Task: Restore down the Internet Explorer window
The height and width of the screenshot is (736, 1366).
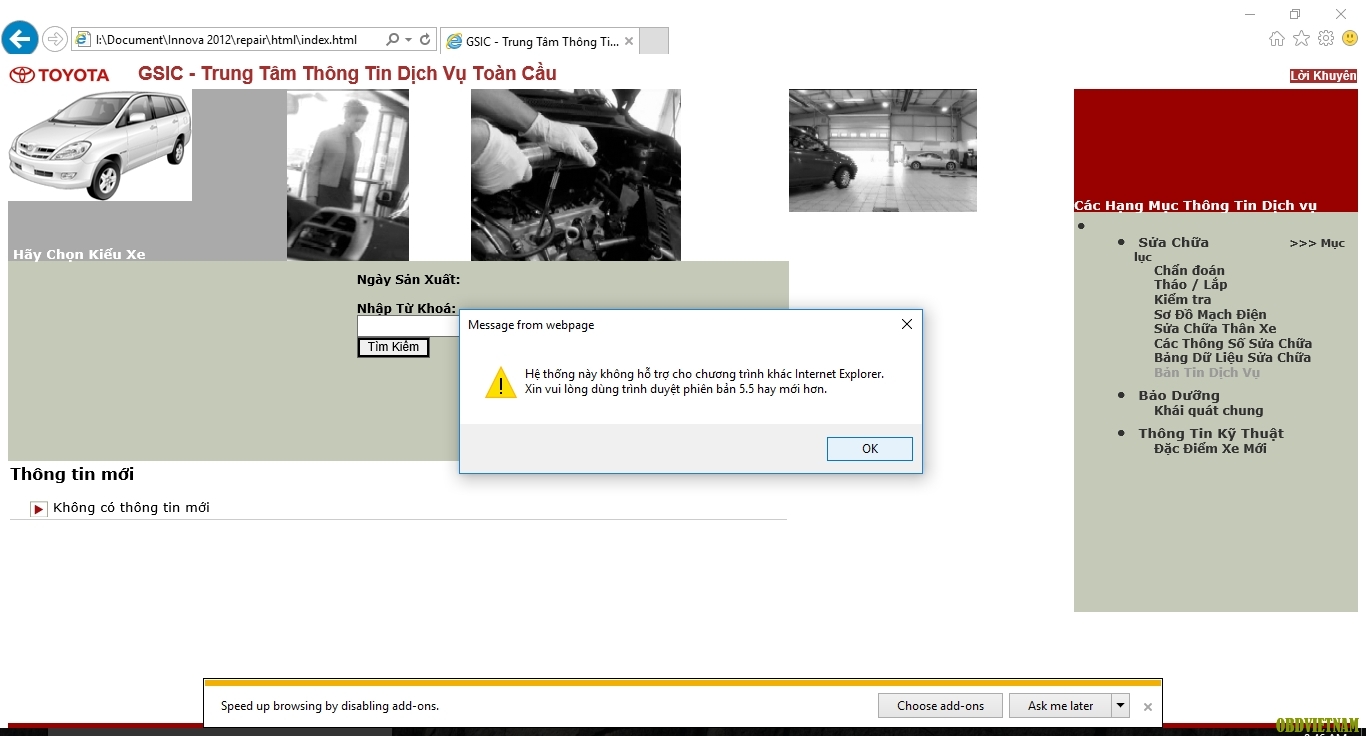Action: coord(1295,14)
